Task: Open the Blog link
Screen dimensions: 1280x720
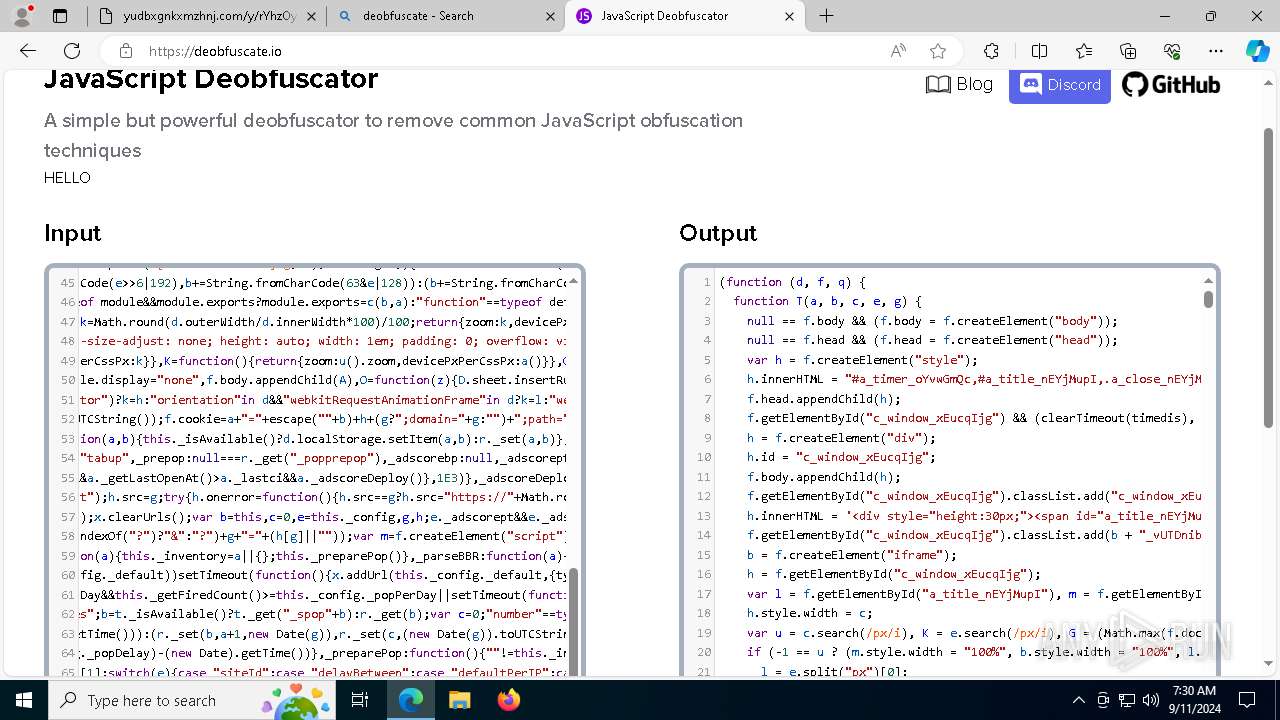Action: coord(959,85)
